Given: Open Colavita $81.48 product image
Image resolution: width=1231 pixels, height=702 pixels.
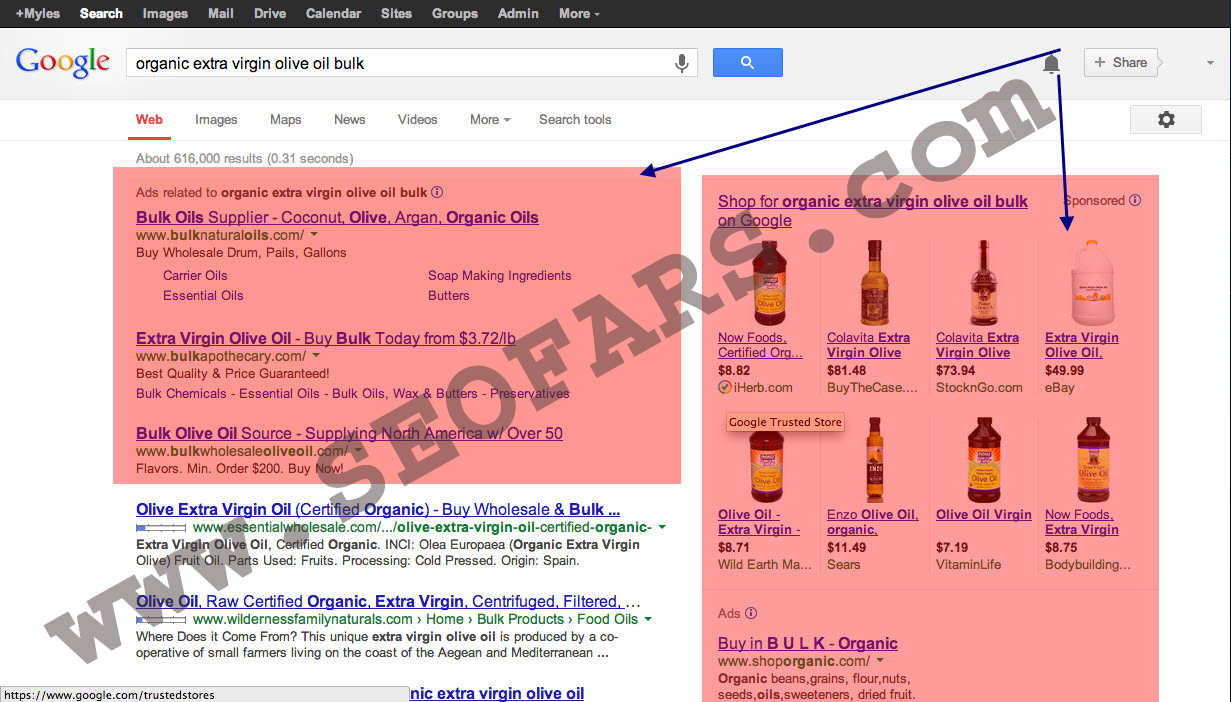Looking at the screenshot, I should (875, 284).
